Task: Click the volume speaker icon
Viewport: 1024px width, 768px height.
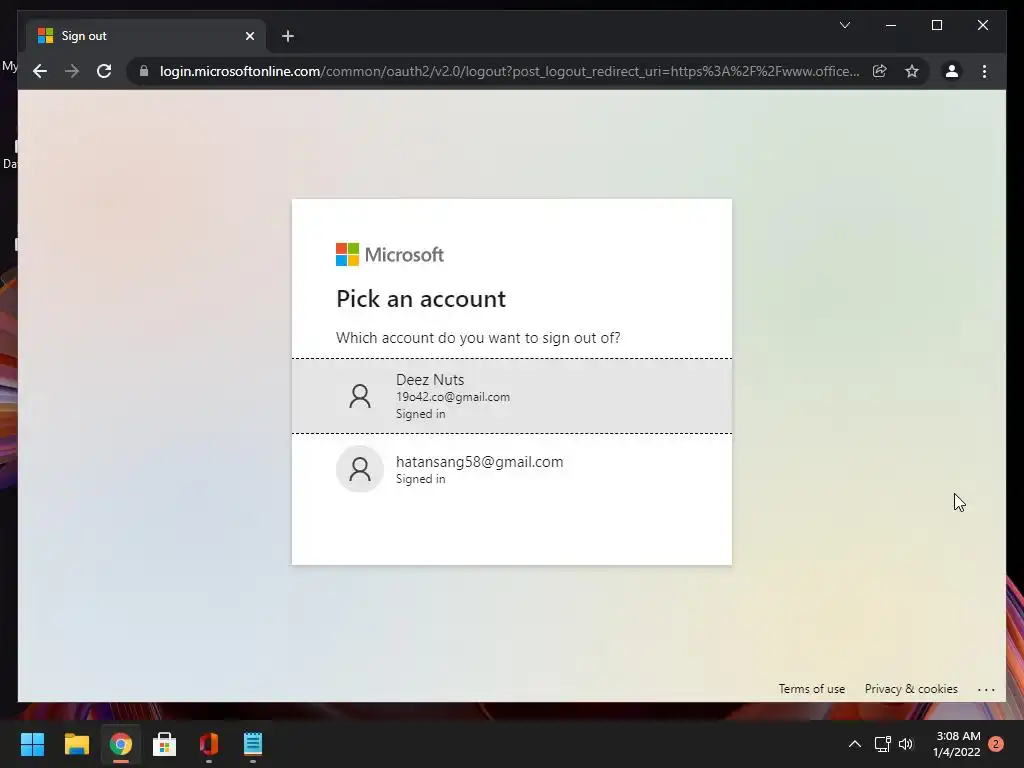Action: click(906, 744)
